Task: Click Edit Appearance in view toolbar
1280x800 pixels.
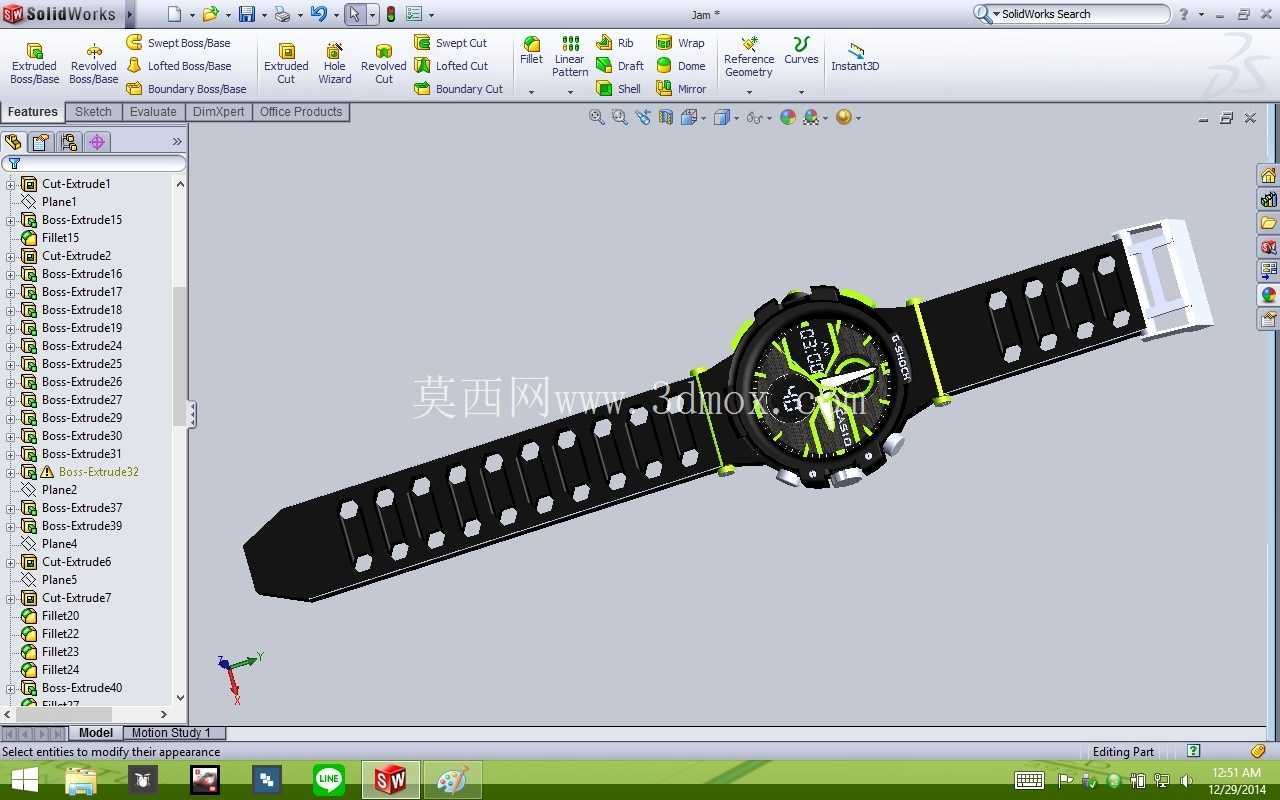Action: click(x=788, y=117)
